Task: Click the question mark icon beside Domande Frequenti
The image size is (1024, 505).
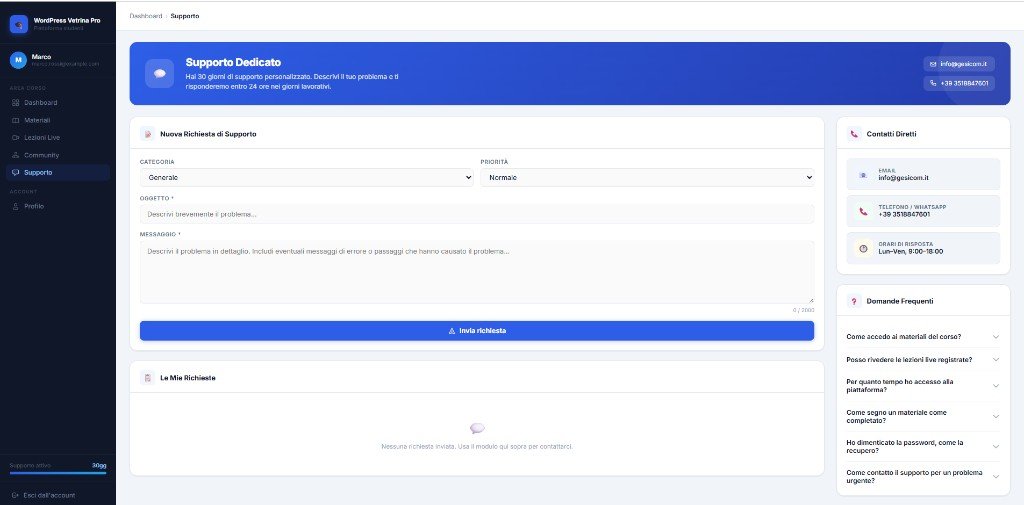Action: [854, 301]
